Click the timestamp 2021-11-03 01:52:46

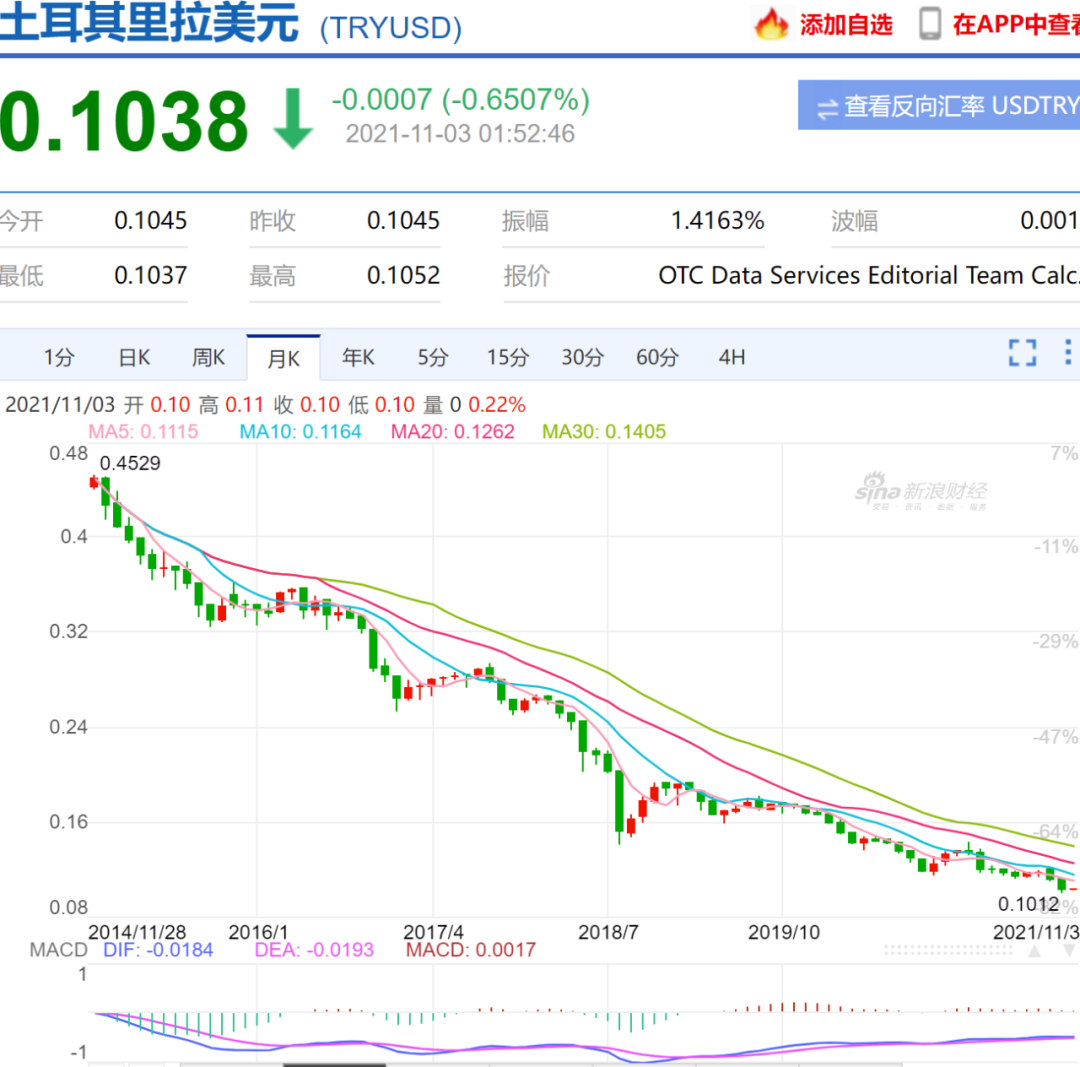(460, 134)
